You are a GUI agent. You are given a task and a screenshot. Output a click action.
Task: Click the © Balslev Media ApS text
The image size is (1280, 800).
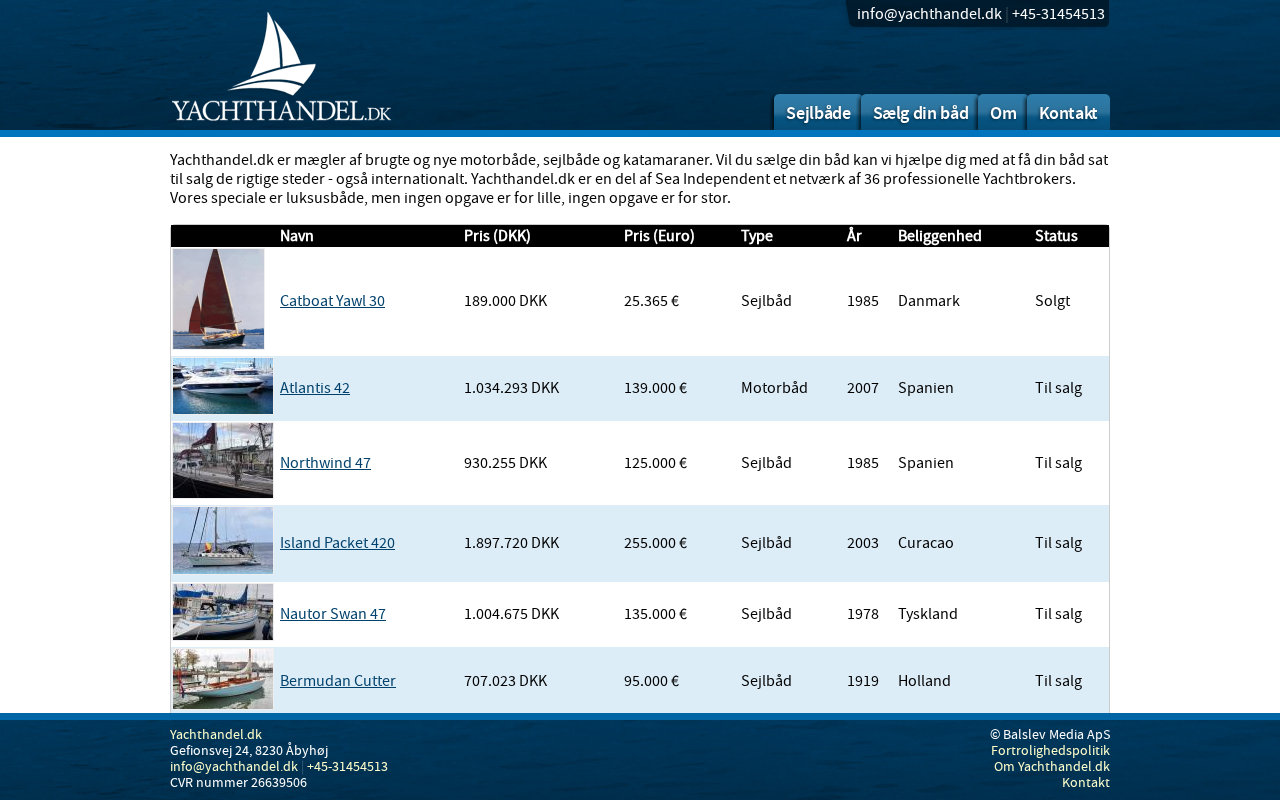click(x=1050, y=735)
